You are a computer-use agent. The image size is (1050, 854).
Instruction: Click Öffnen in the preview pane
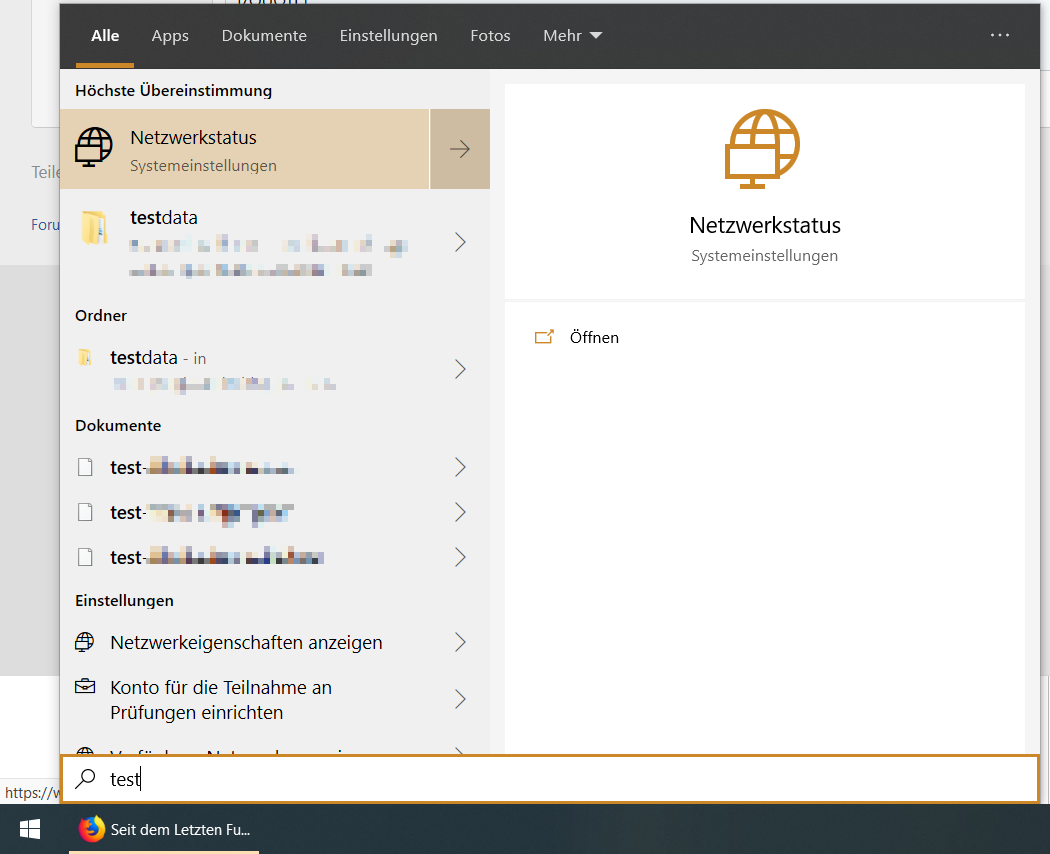pyautogui.click(x=594, y=338)
